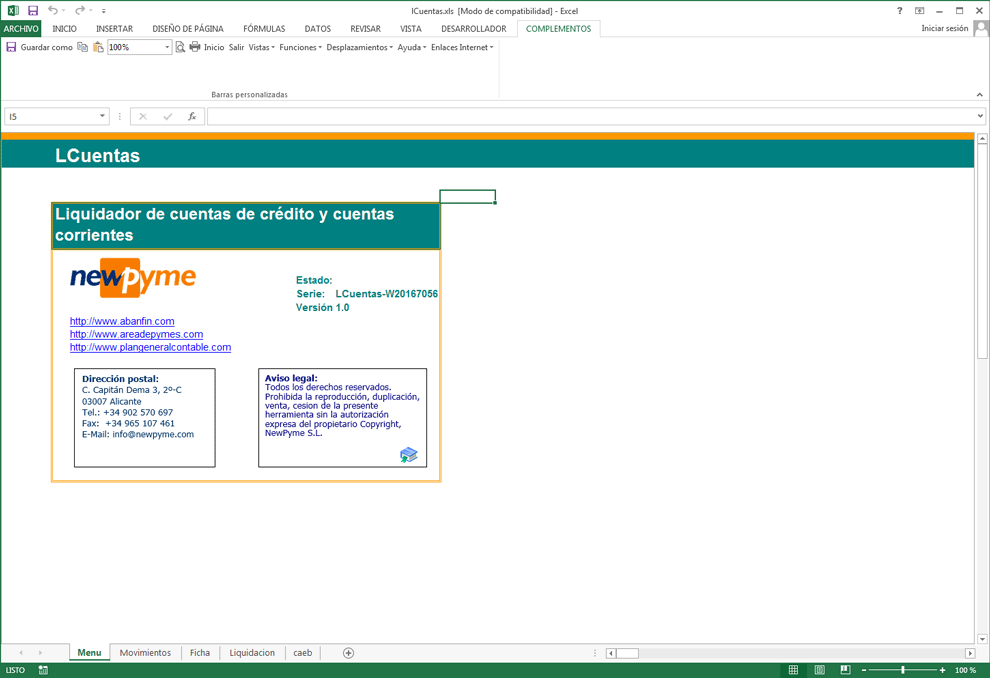Open the FÓRMULAS ribbon tab
Image resolution: width=990 pixels, height=678 pixels.
click(x=264, y=28)
